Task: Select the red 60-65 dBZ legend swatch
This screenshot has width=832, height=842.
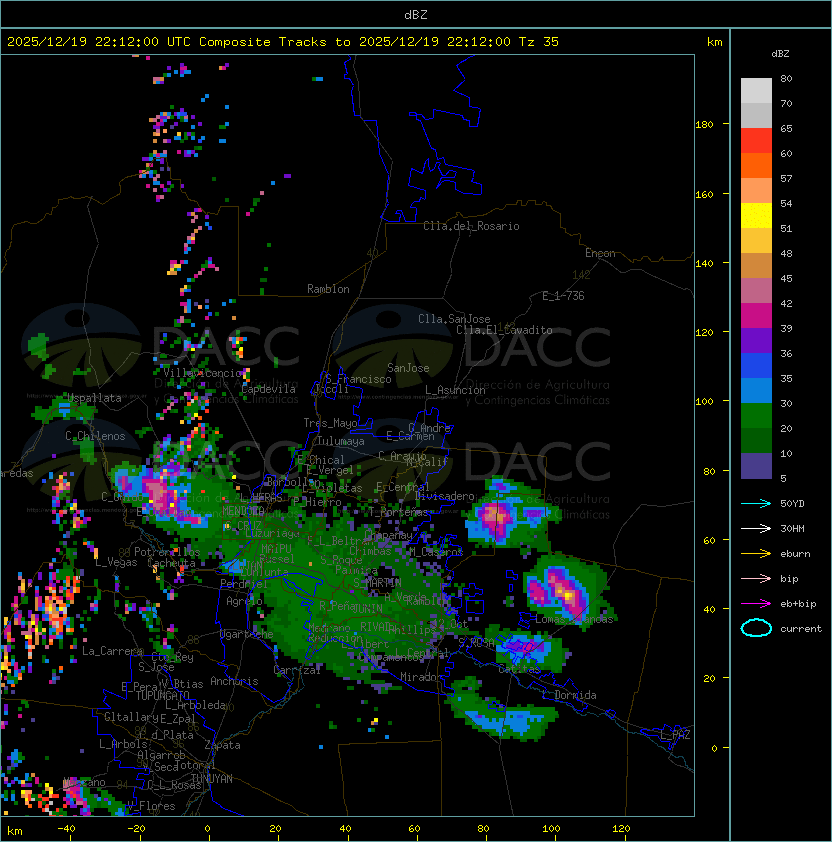Action: (x=756, y=141)
